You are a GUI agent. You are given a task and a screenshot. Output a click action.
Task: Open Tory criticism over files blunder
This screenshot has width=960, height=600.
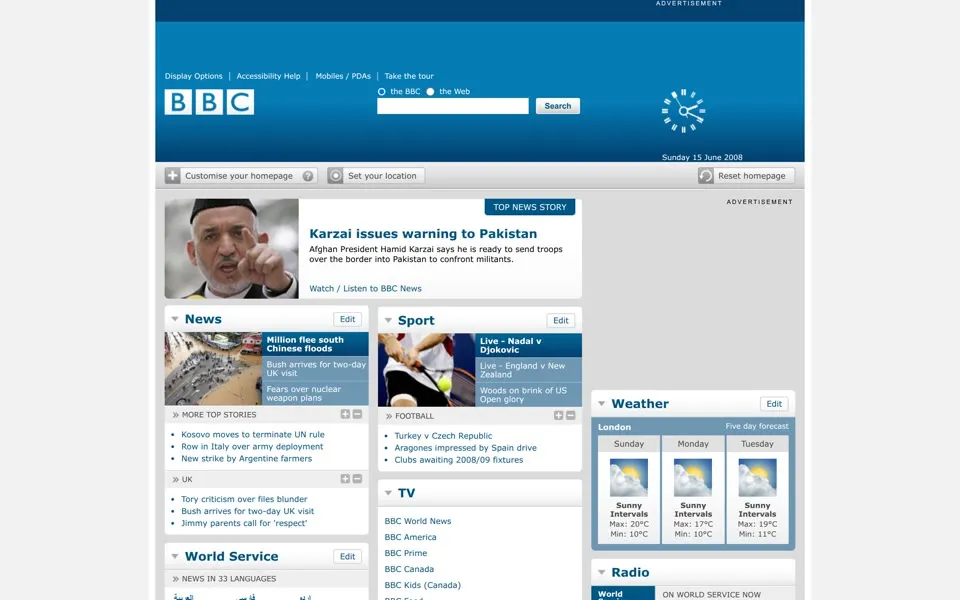tap(244, 499)
